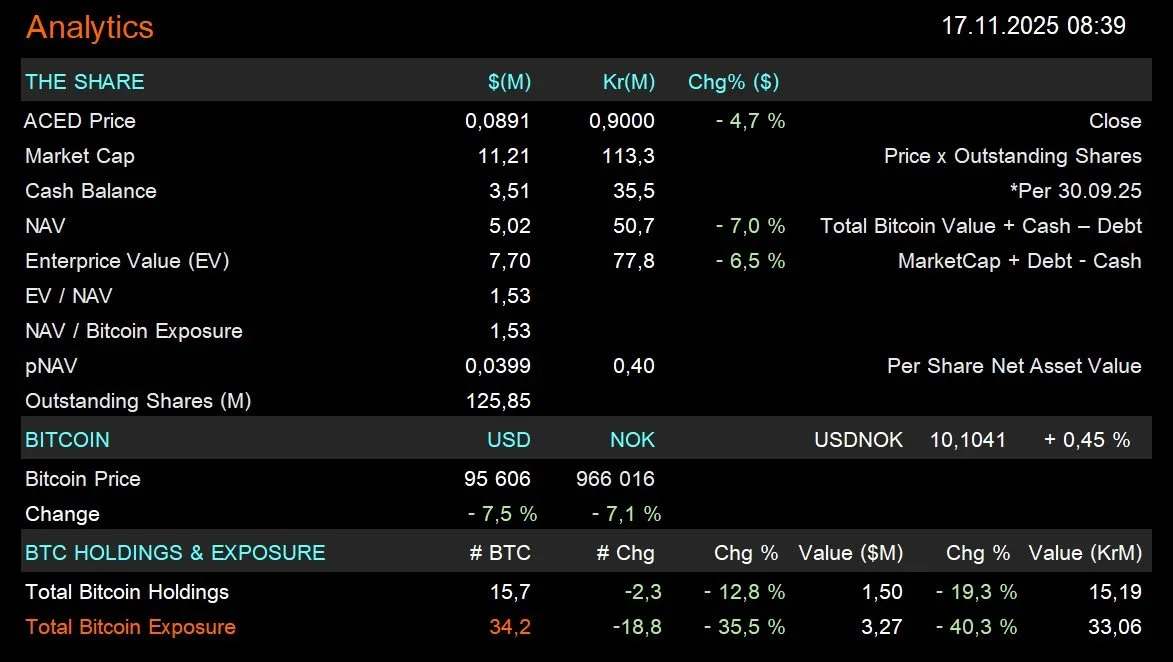
Task: Select the Cash Balance row label
Action: tap(91, 191)
